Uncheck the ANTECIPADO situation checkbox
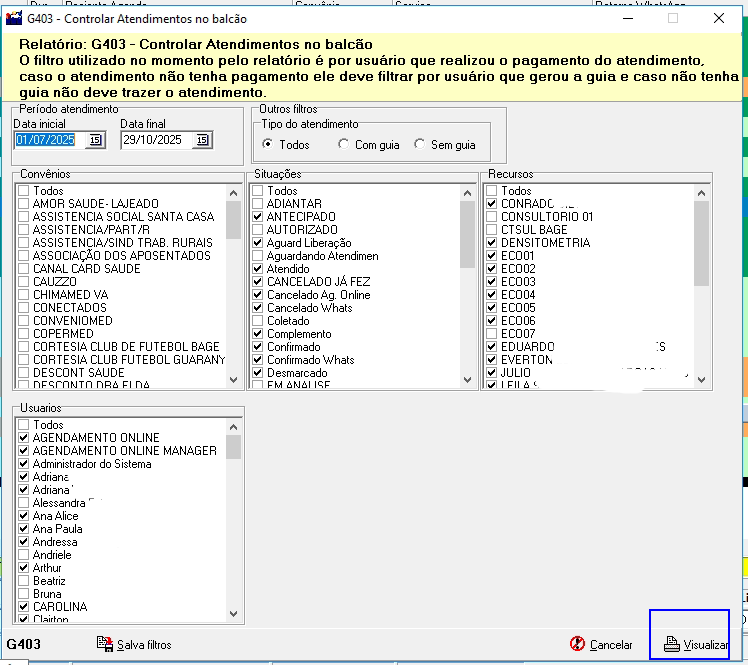This screenshot has width=748, height=665. pyautogui.click(x=258, y=217)
